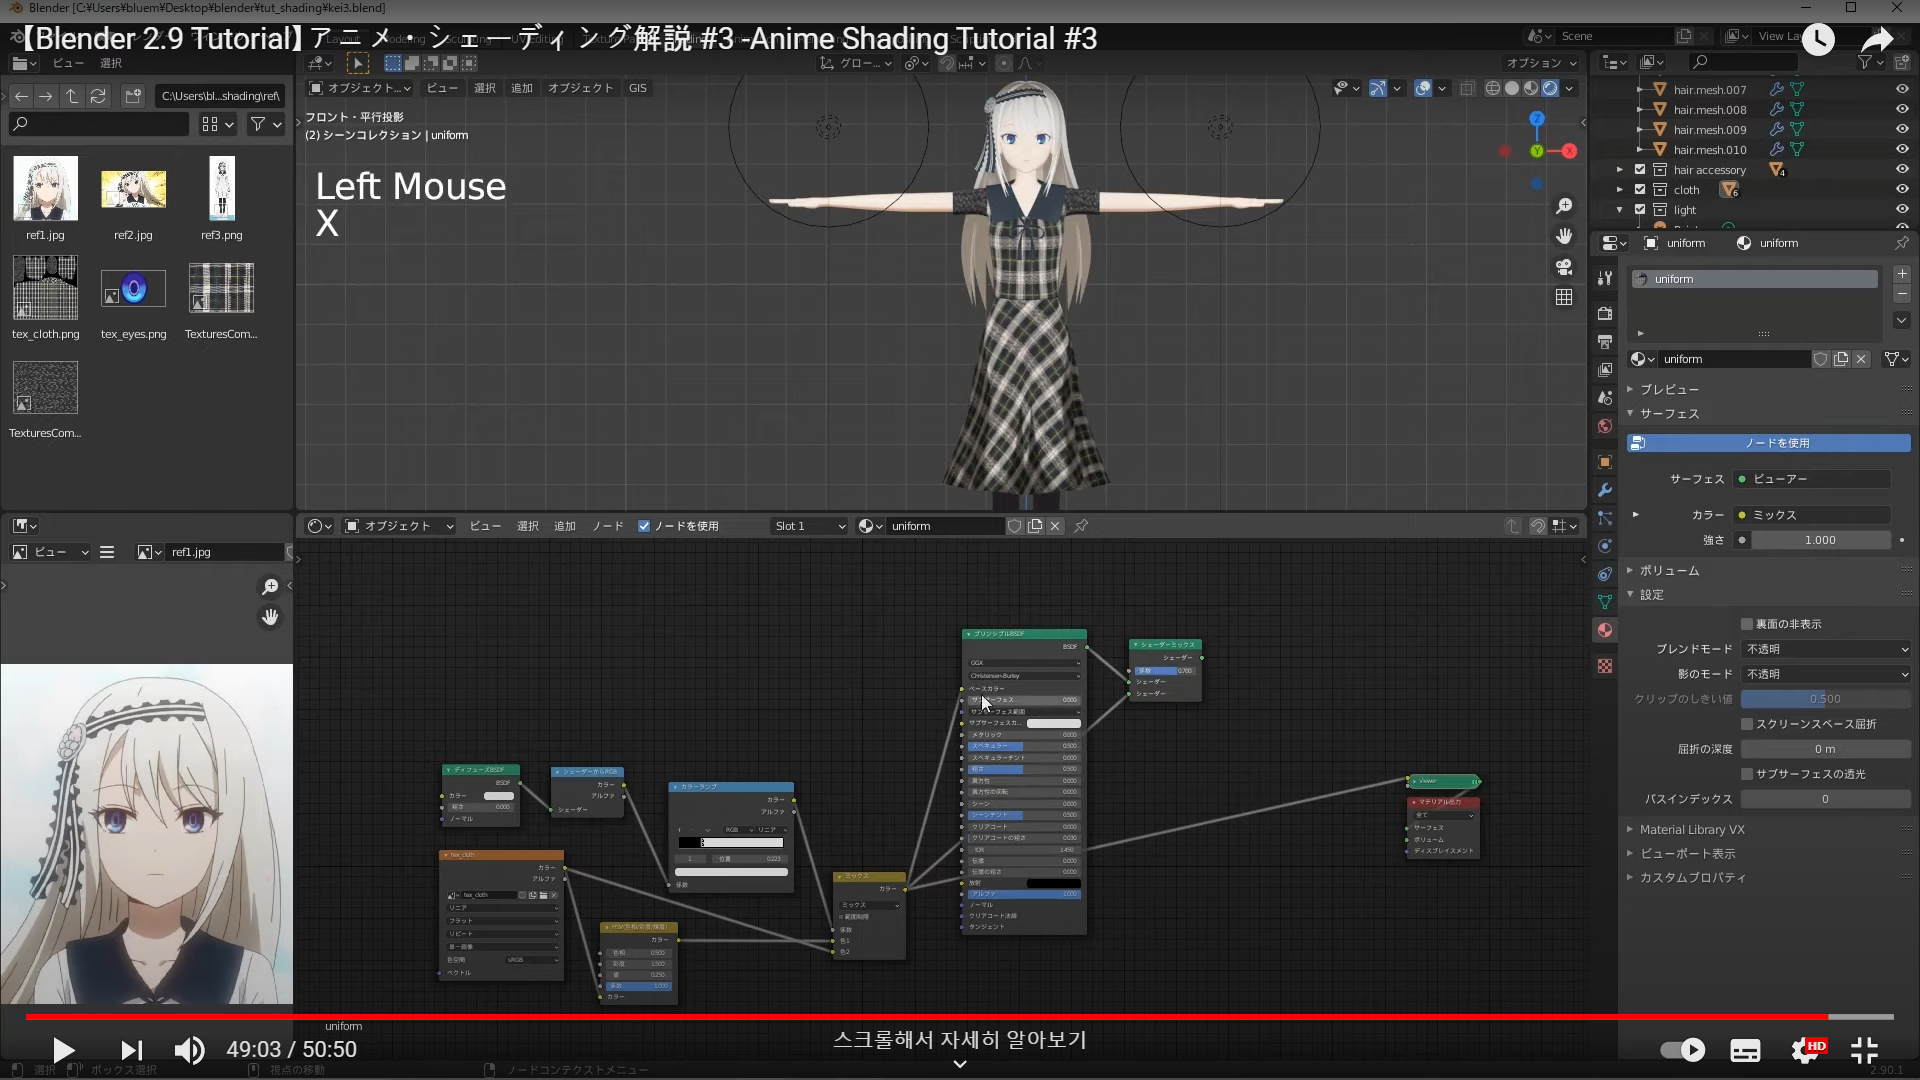The height and width of the screenshot is (1080, 1920).
Task: Switch to orthographic grid view icon
Action: click(1564, 298)
